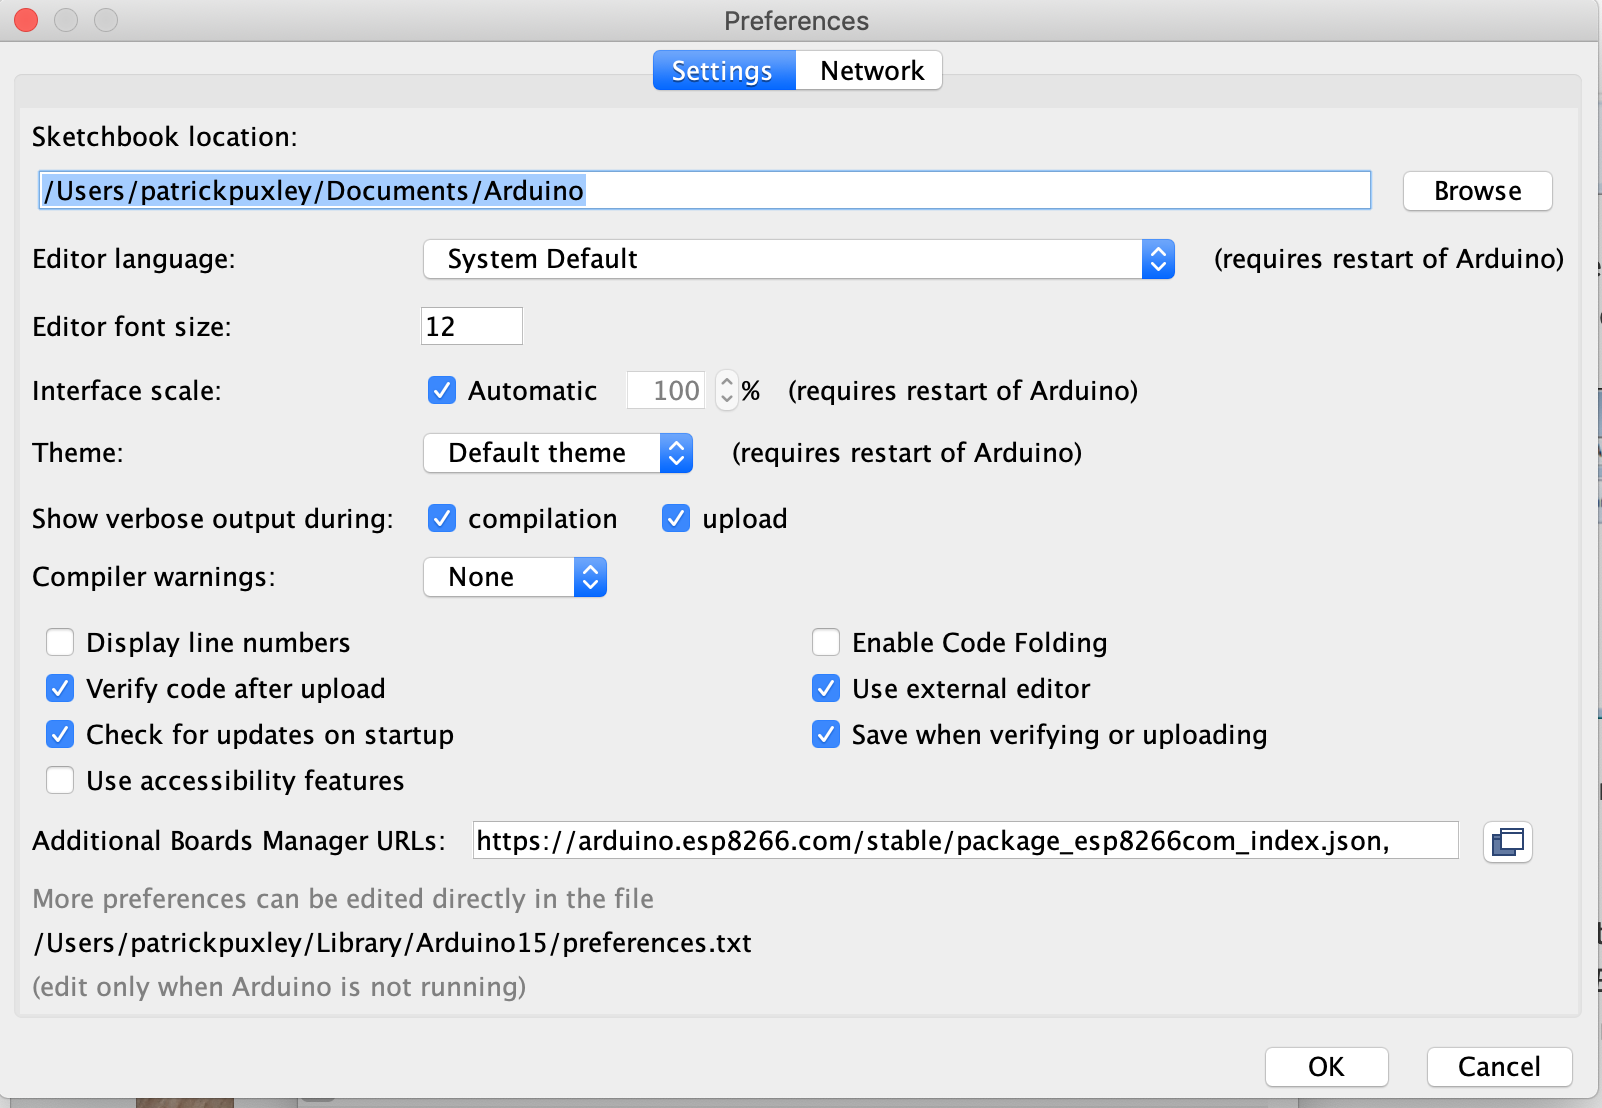
Task: Select the Settings tab
Action: [x=722, y=71]
